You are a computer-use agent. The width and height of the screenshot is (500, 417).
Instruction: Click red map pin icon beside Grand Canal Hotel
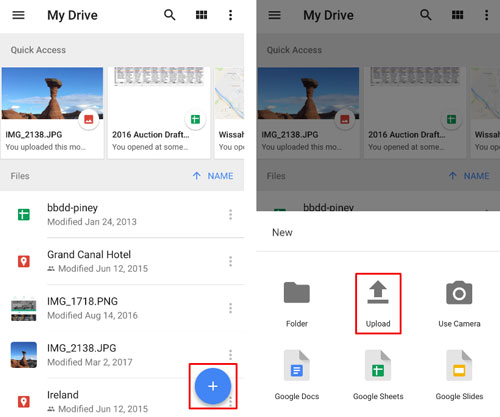tap(24, 261)
